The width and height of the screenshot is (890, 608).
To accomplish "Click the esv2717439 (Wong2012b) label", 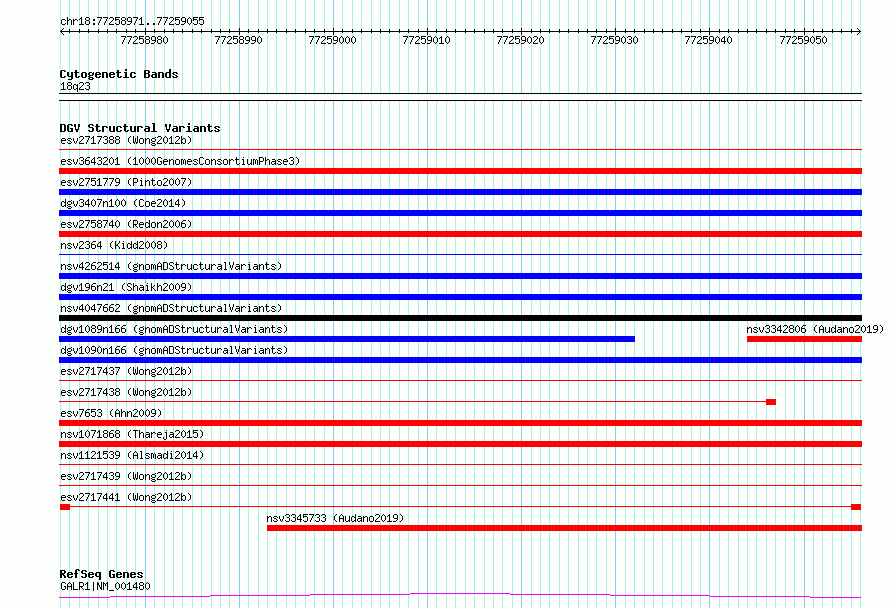I will (126, 476).
